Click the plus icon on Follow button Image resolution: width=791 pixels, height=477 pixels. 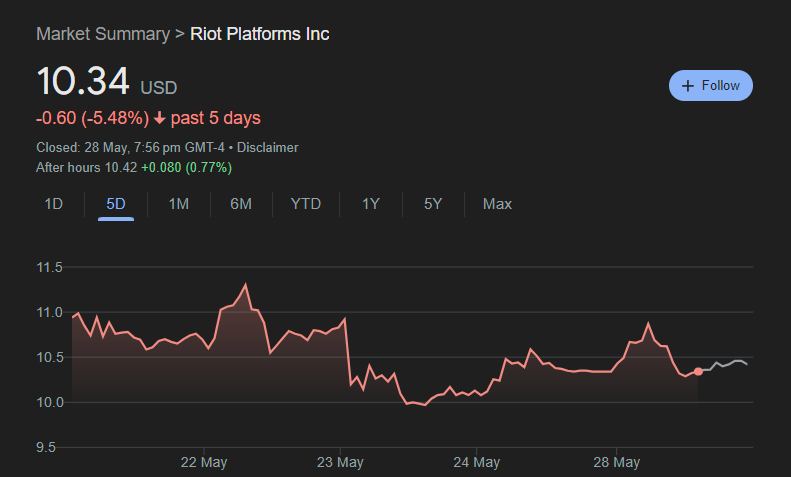(x=687, y=86)
